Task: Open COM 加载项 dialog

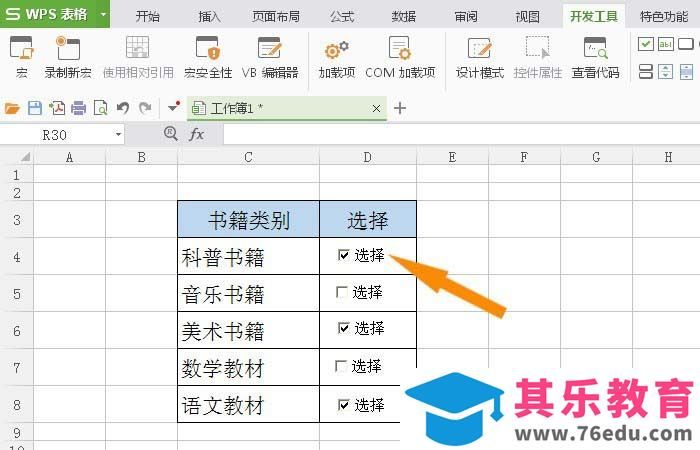Action: (400, 57)
